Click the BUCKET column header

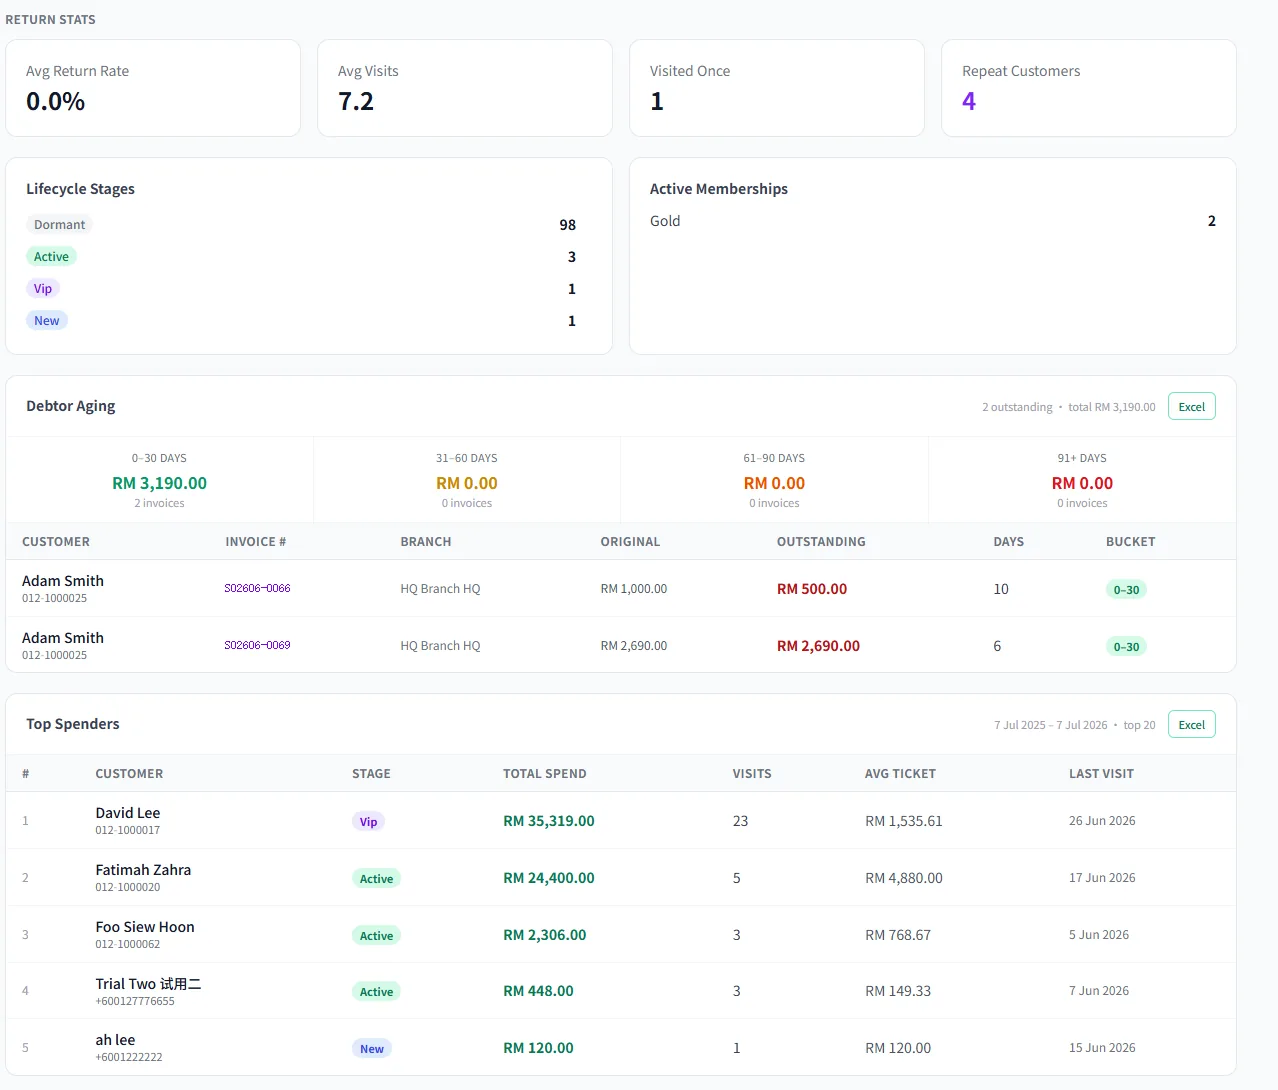tap(1131, 542)
